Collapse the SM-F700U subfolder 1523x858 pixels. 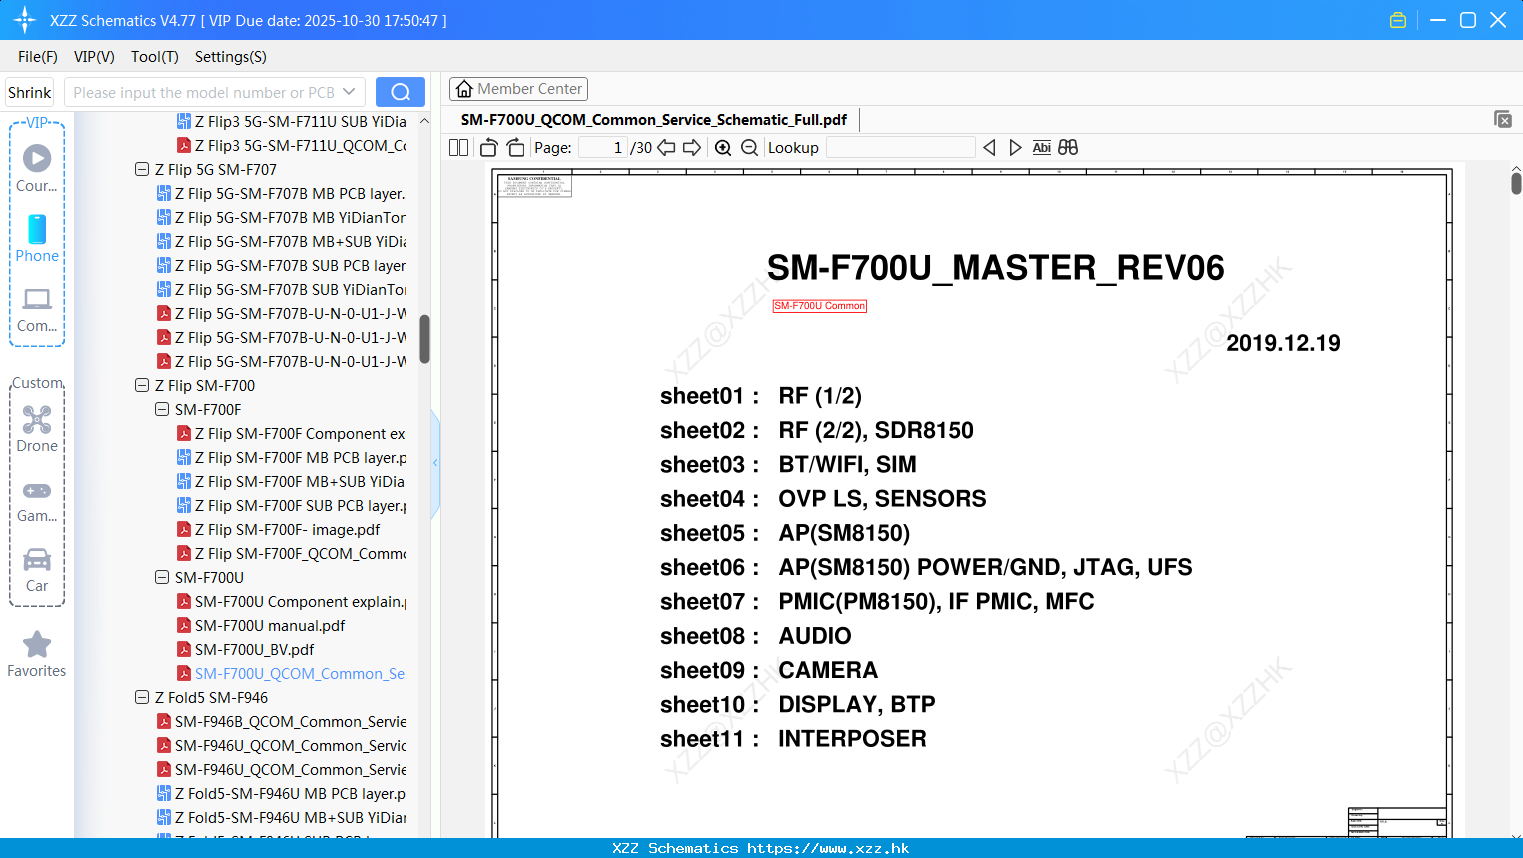(x=162, y=577)
